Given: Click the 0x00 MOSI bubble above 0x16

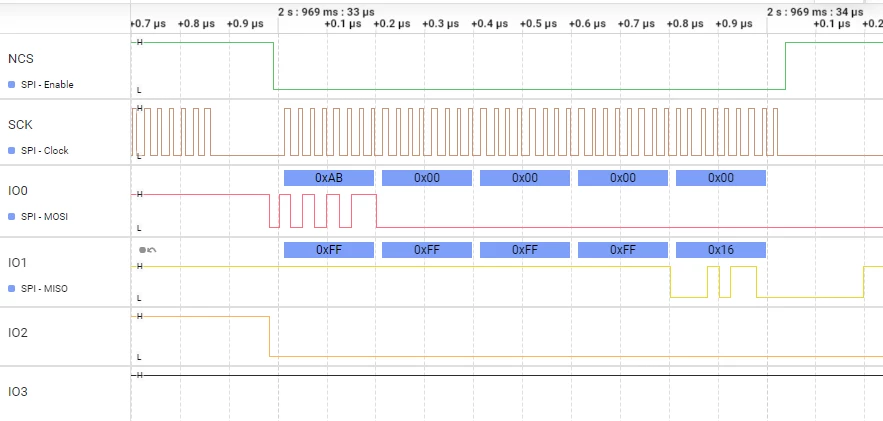Looking at the screenshot, I should (721, 178).
